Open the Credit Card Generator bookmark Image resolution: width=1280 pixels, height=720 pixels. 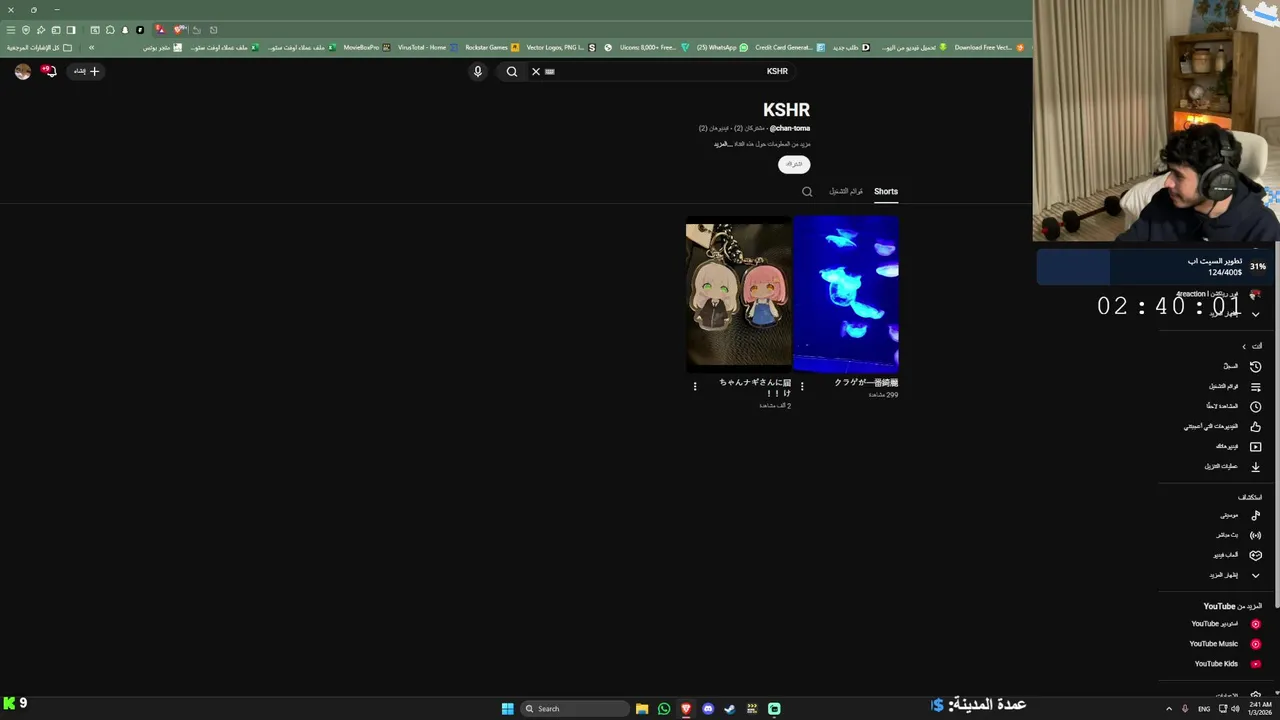[790, 47]
